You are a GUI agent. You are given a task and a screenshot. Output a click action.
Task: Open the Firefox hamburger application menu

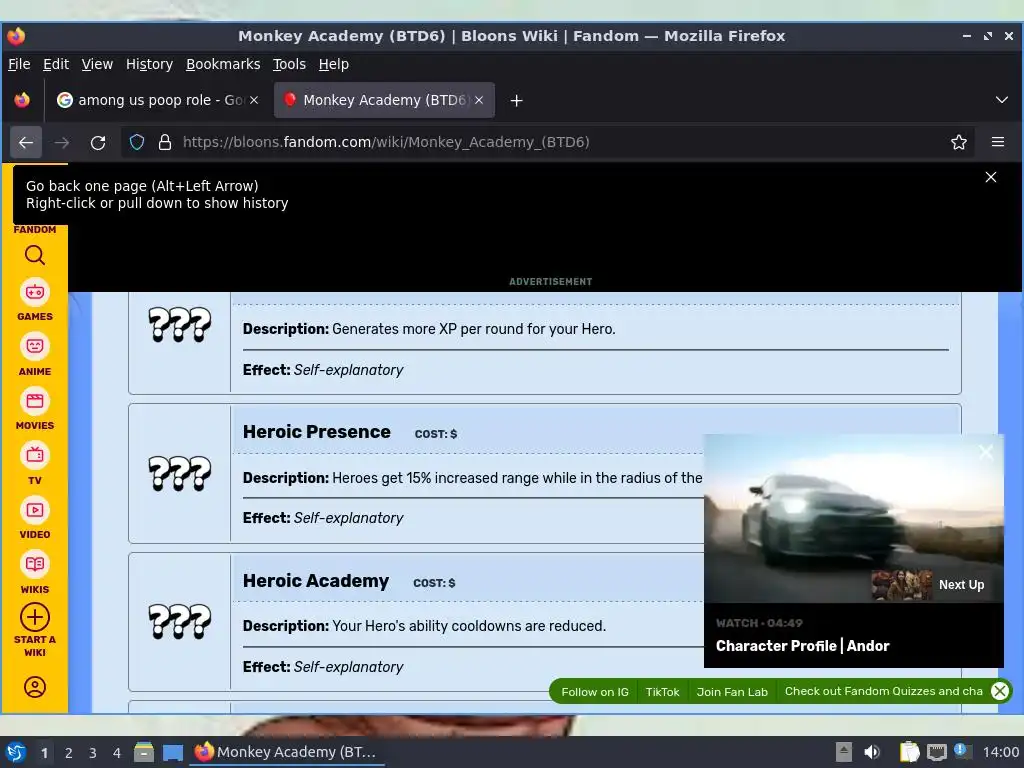(x=997, y=142)
